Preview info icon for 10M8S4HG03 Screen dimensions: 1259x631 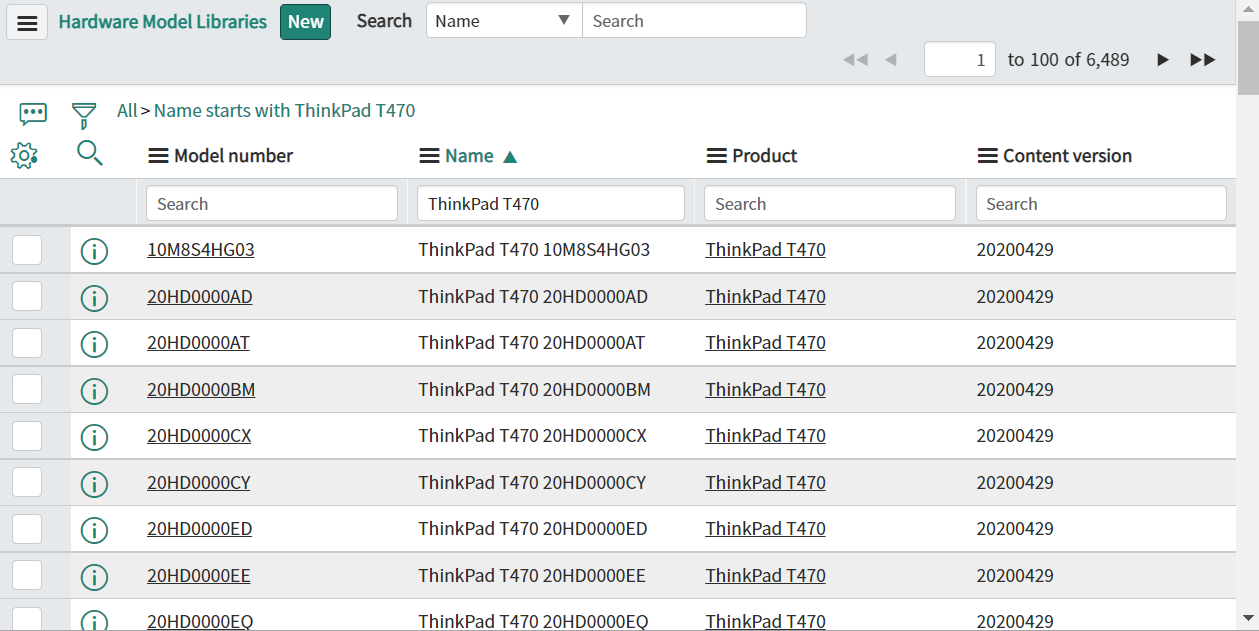[x=94, y=250]
